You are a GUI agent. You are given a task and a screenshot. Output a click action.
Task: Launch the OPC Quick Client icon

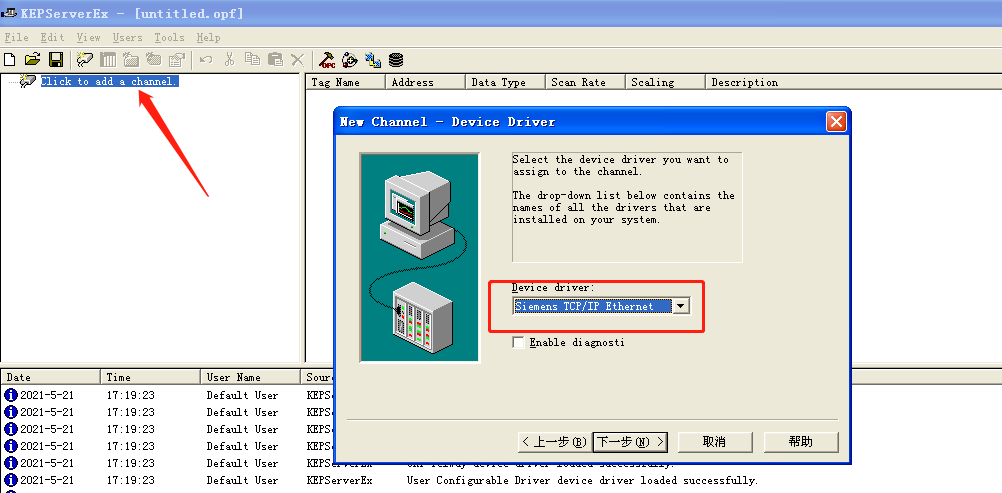point(327,60)
